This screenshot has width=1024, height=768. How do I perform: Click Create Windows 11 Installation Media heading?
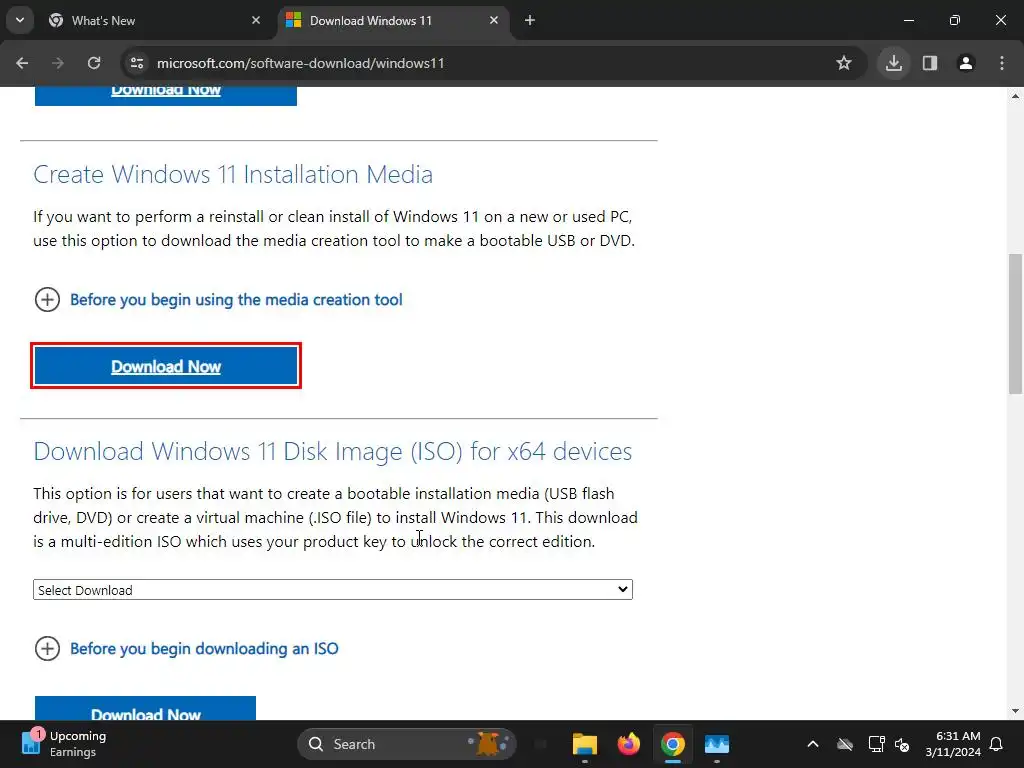(x=233, y=174)
